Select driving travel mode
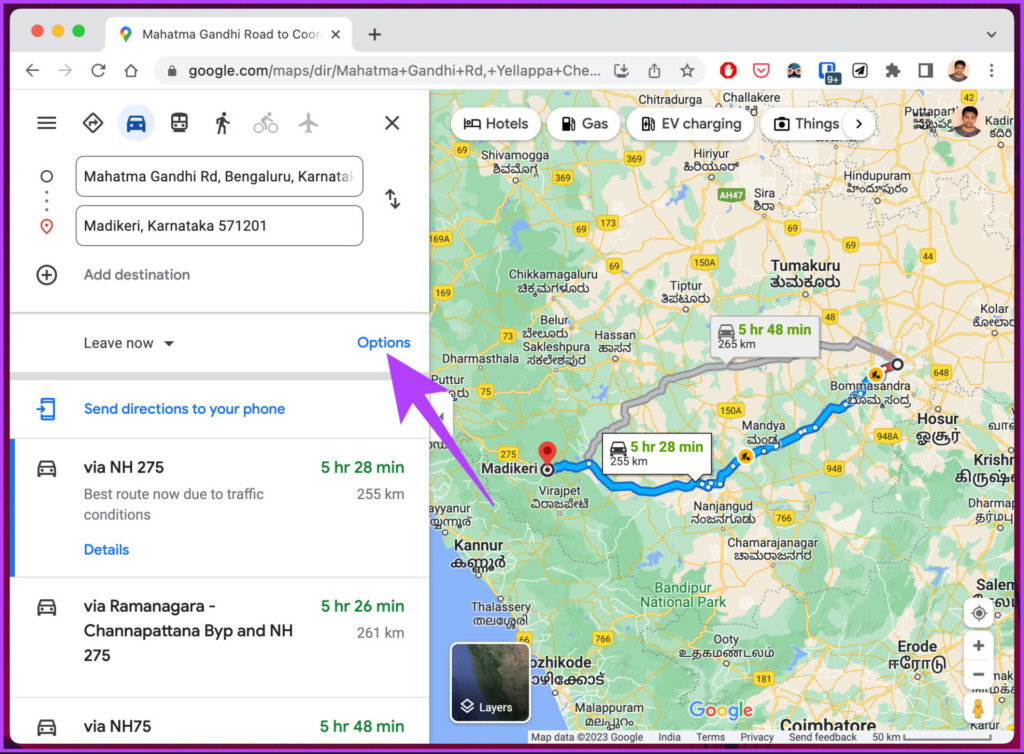1024x754 pixels. pos(136,123)
